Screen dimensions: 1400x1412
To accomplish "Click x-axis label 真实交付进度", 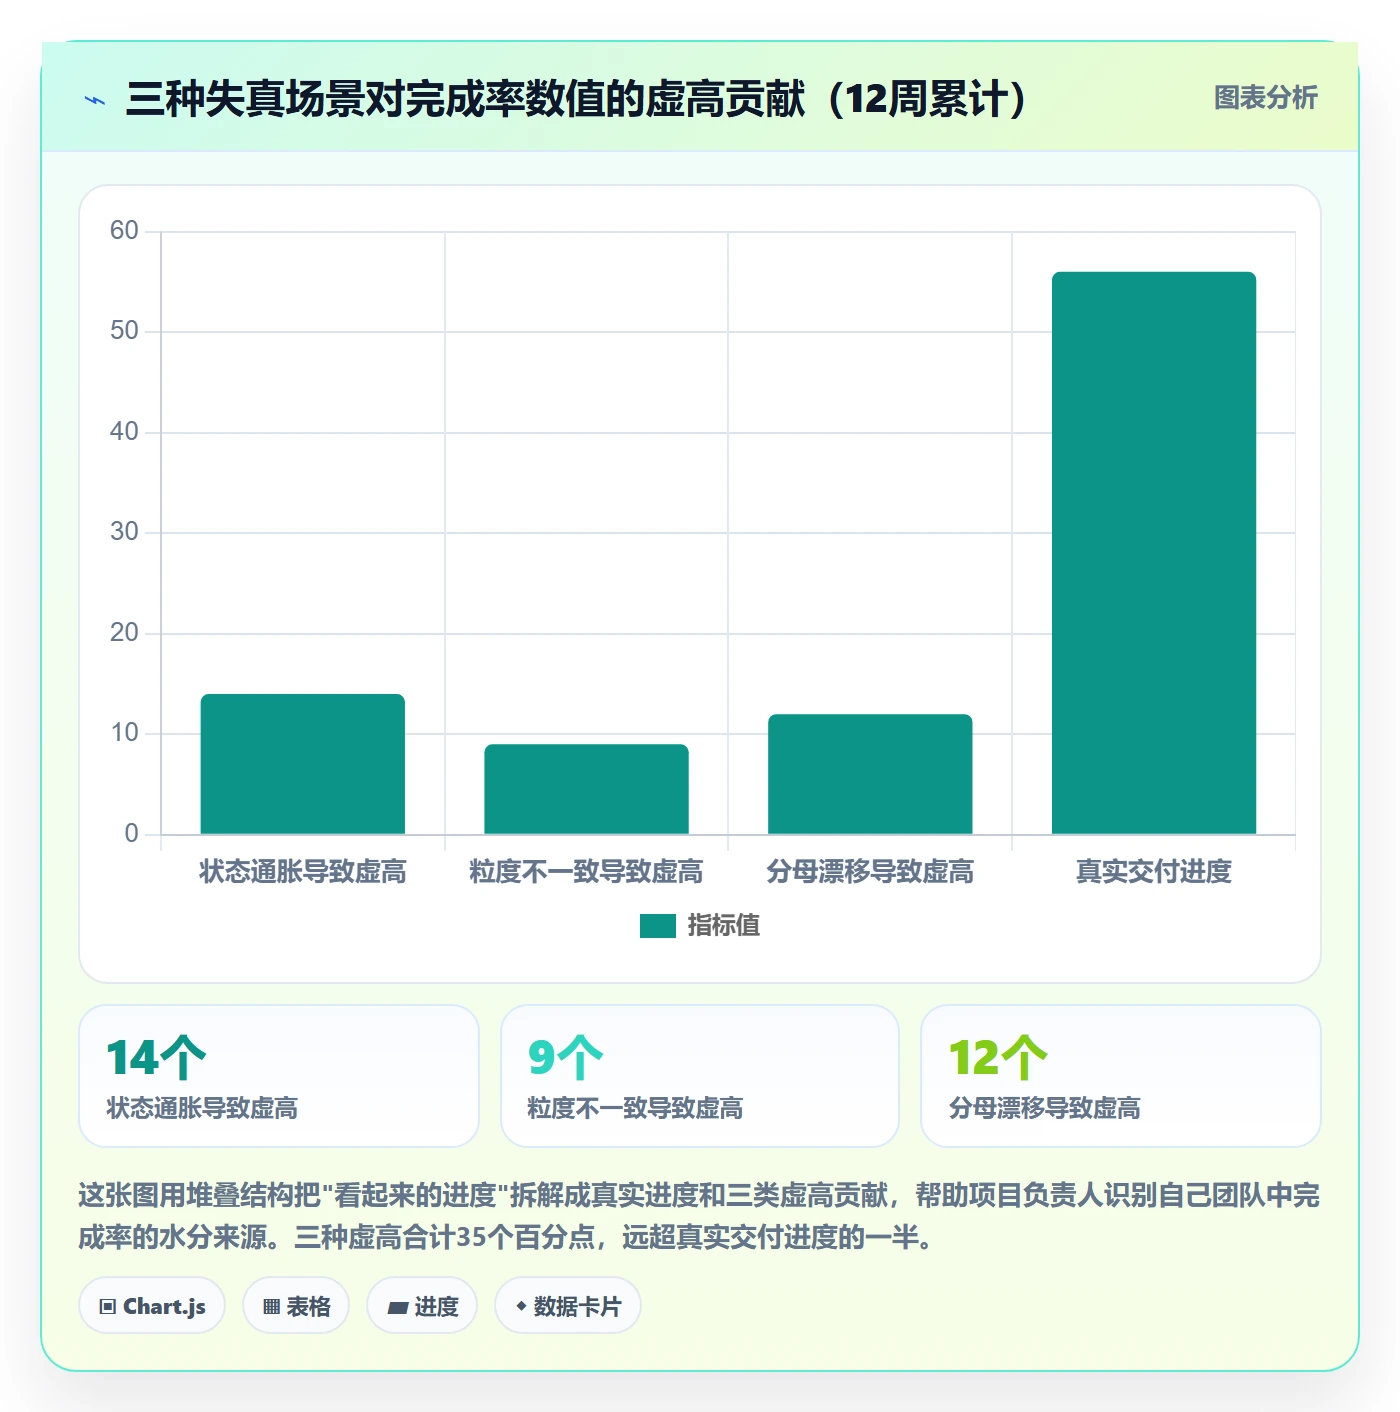I will (x=1154, y=872).
